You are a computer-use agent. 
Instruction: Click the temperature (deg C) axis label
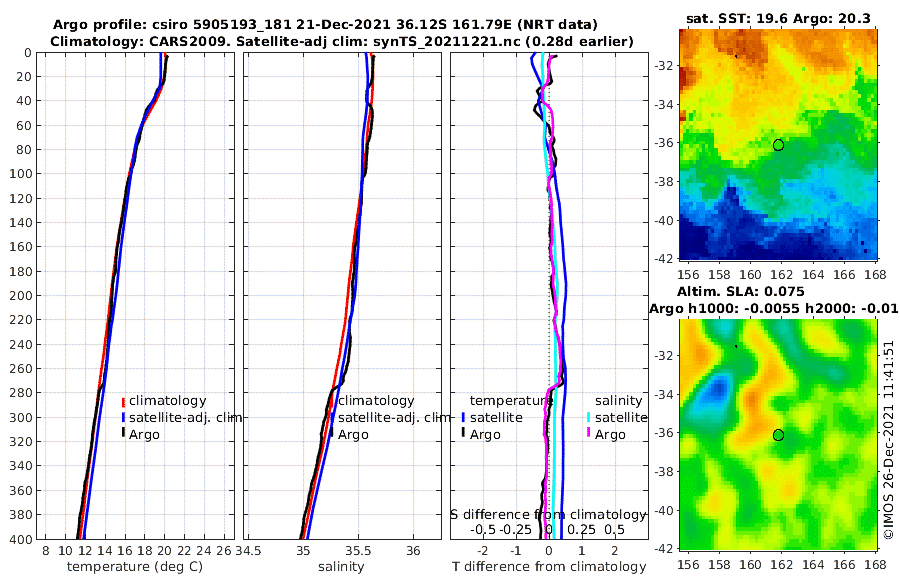(x=135, y=567)
